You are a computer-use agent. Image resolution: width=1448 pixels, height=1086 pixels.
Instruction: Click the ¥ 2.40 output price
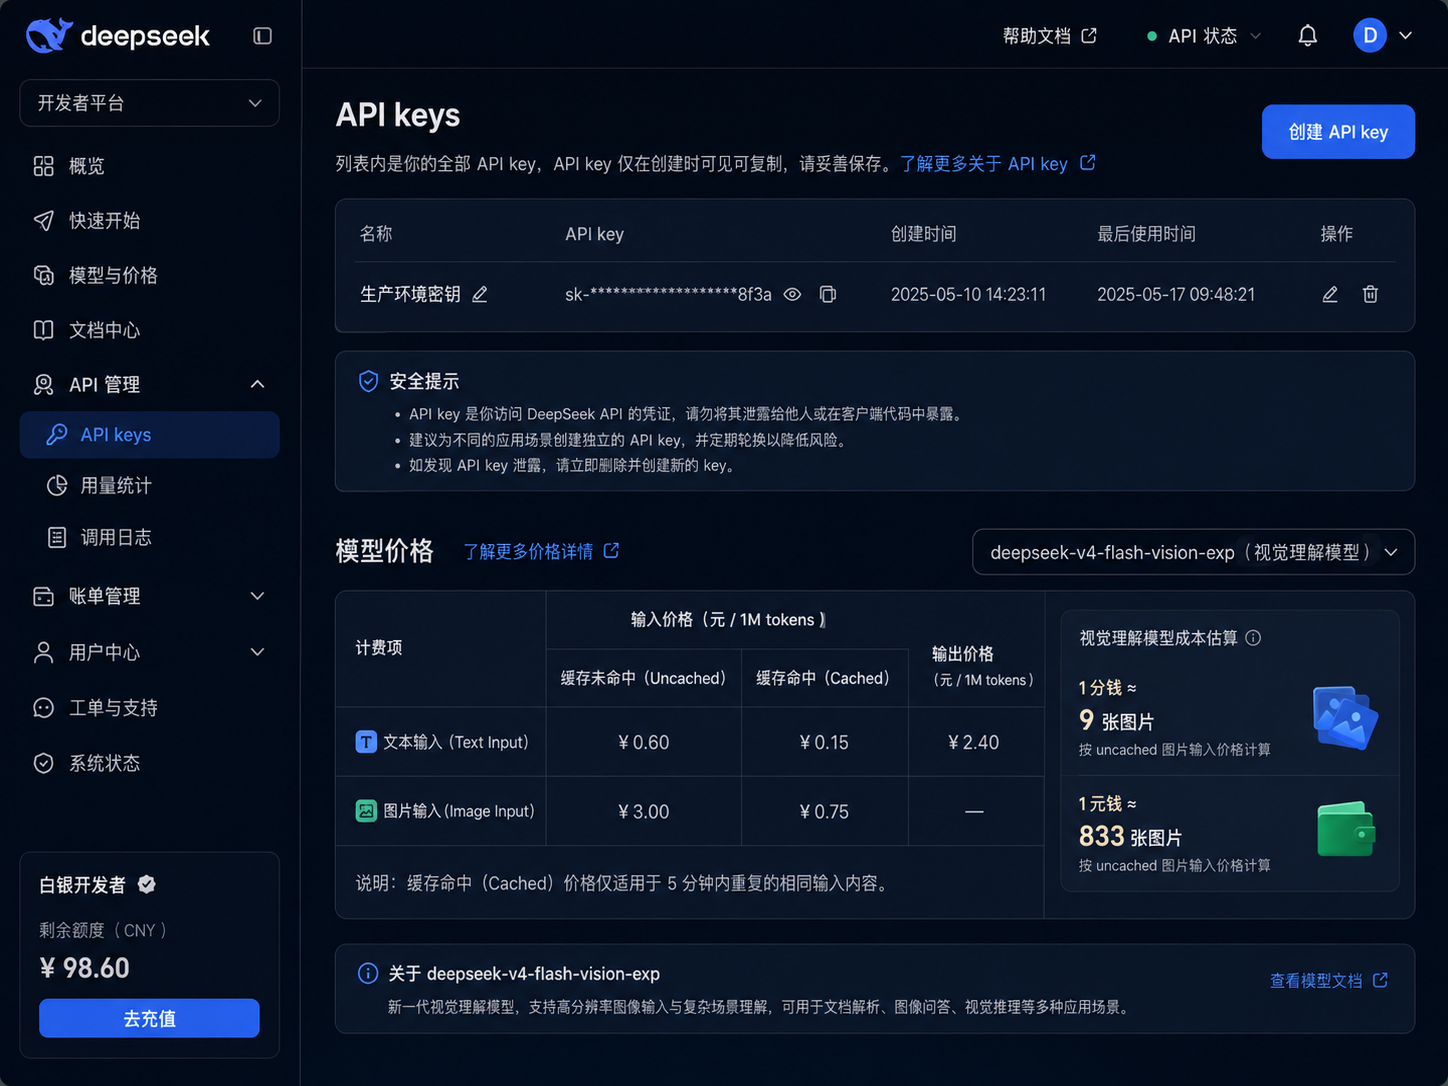tap(973, 742)
